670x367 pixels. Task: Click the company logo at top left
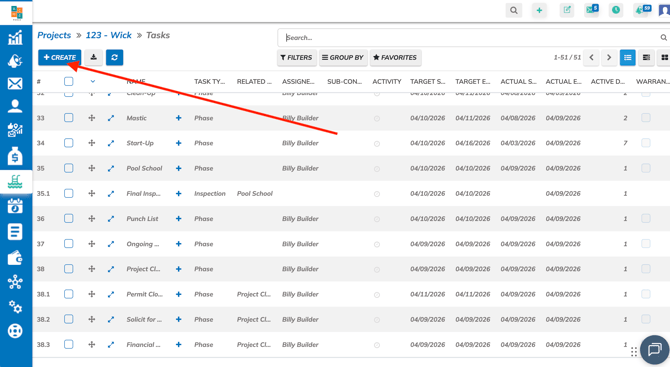16,12
